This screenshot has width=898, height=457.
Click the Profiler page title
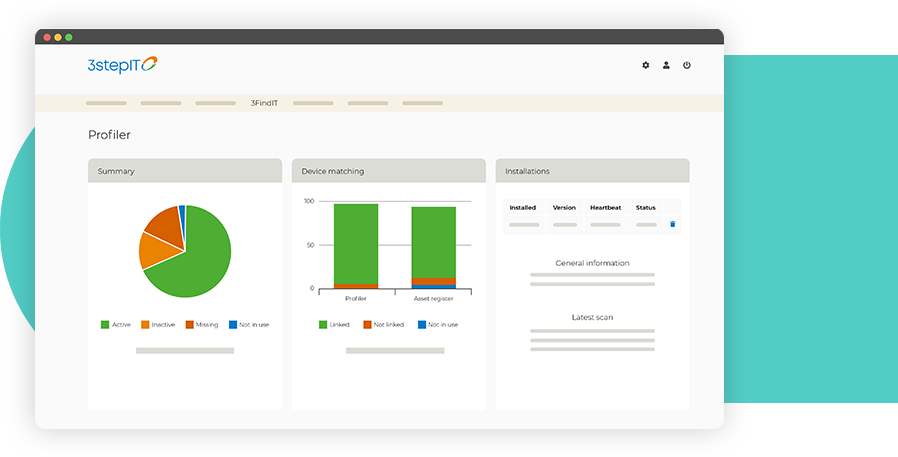pos(109,135)
